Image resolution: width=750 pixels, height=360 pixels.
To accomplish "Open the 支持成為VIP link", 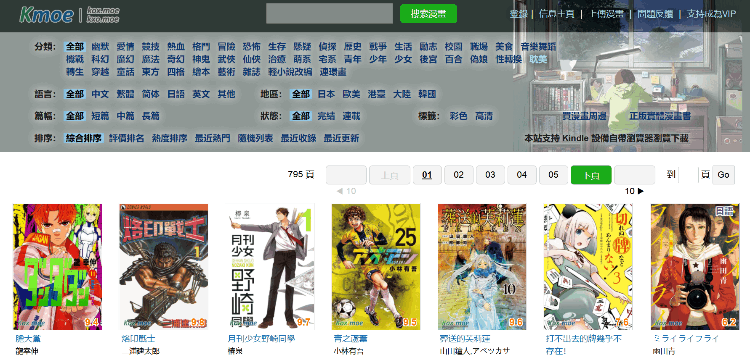I will click(711, 14).
